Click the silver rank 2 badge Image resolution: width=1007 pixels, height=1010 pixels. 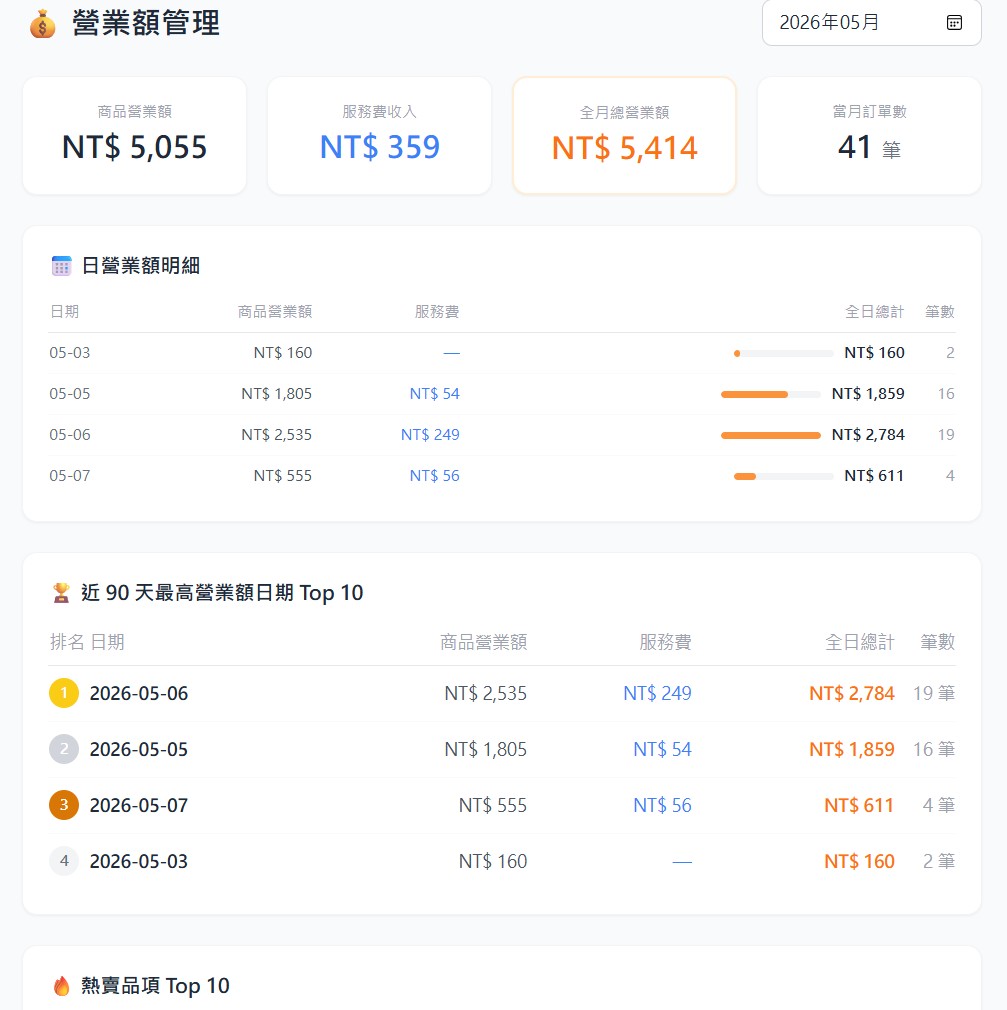[64, 749]
